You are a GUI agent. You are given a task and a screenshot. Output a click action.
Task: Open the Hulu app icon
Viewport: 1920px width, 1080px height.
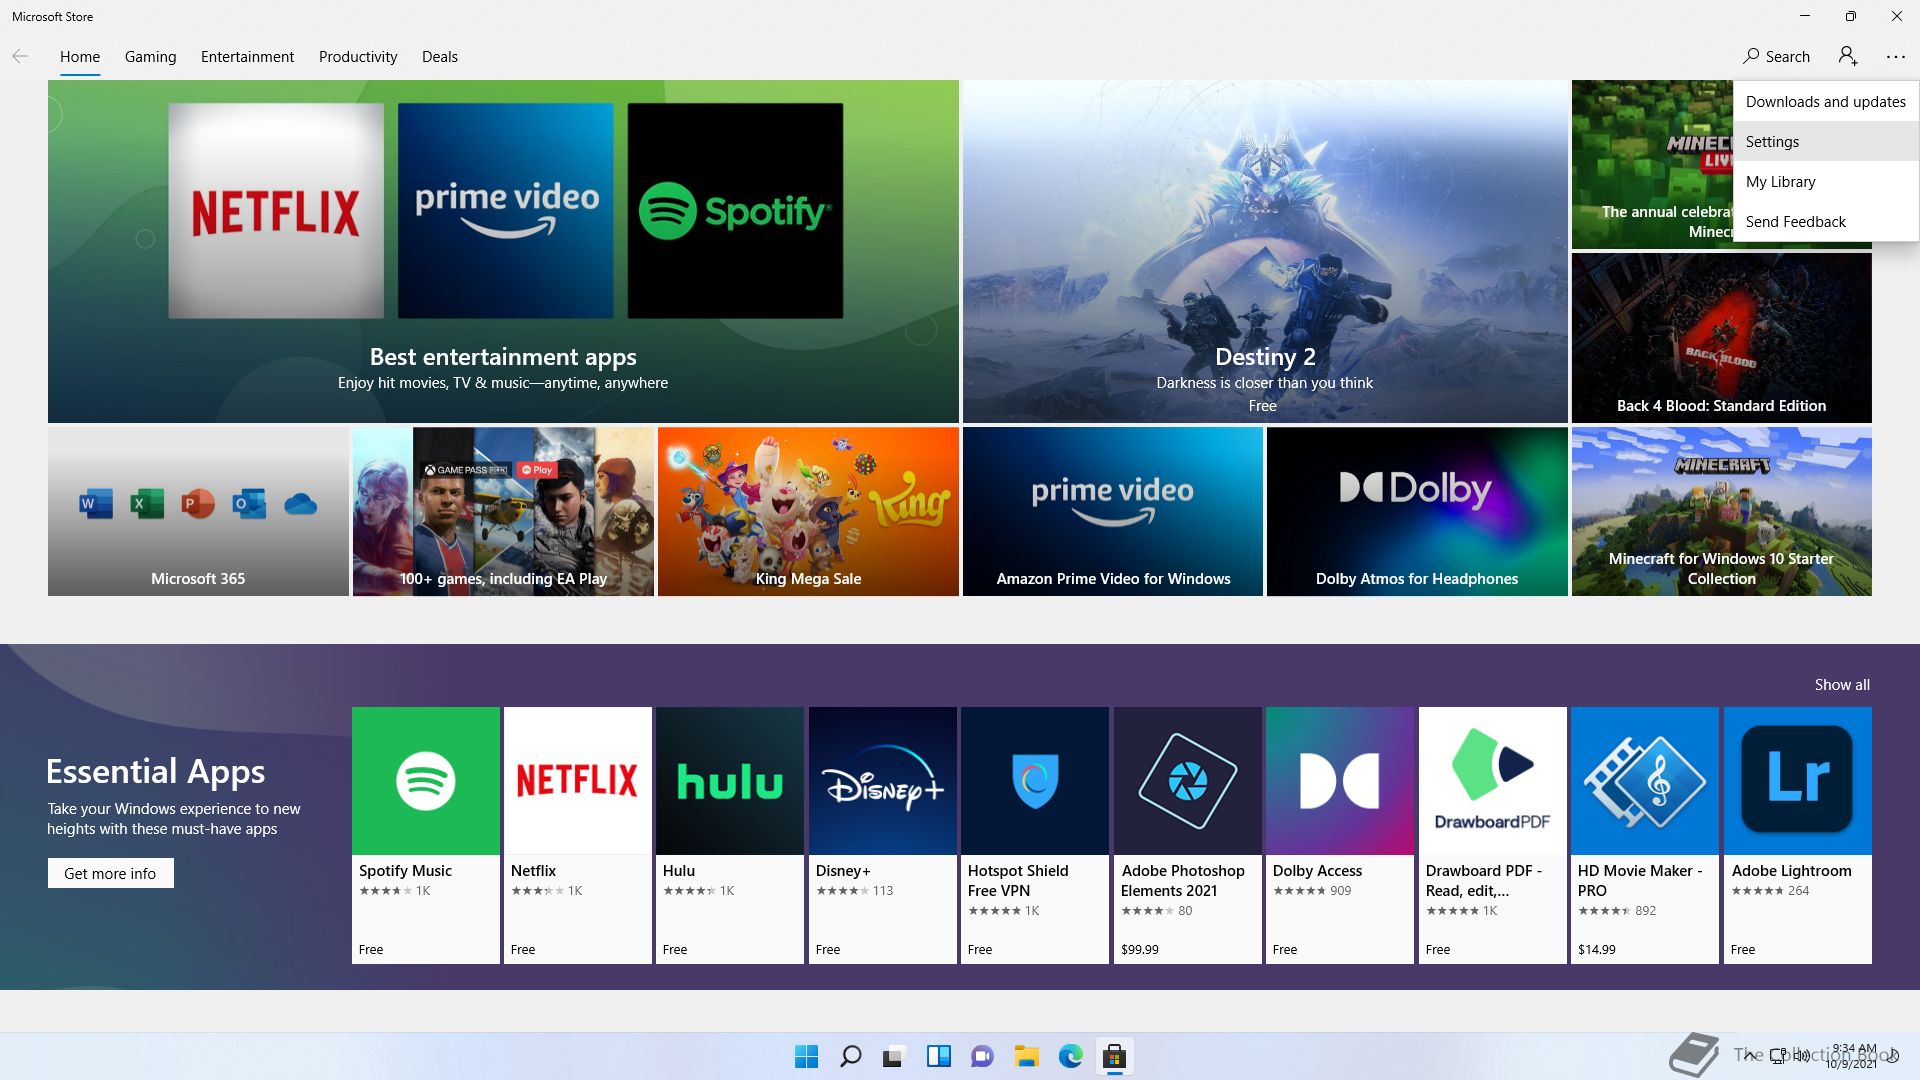pyautogui.click(x=730, y=781)
